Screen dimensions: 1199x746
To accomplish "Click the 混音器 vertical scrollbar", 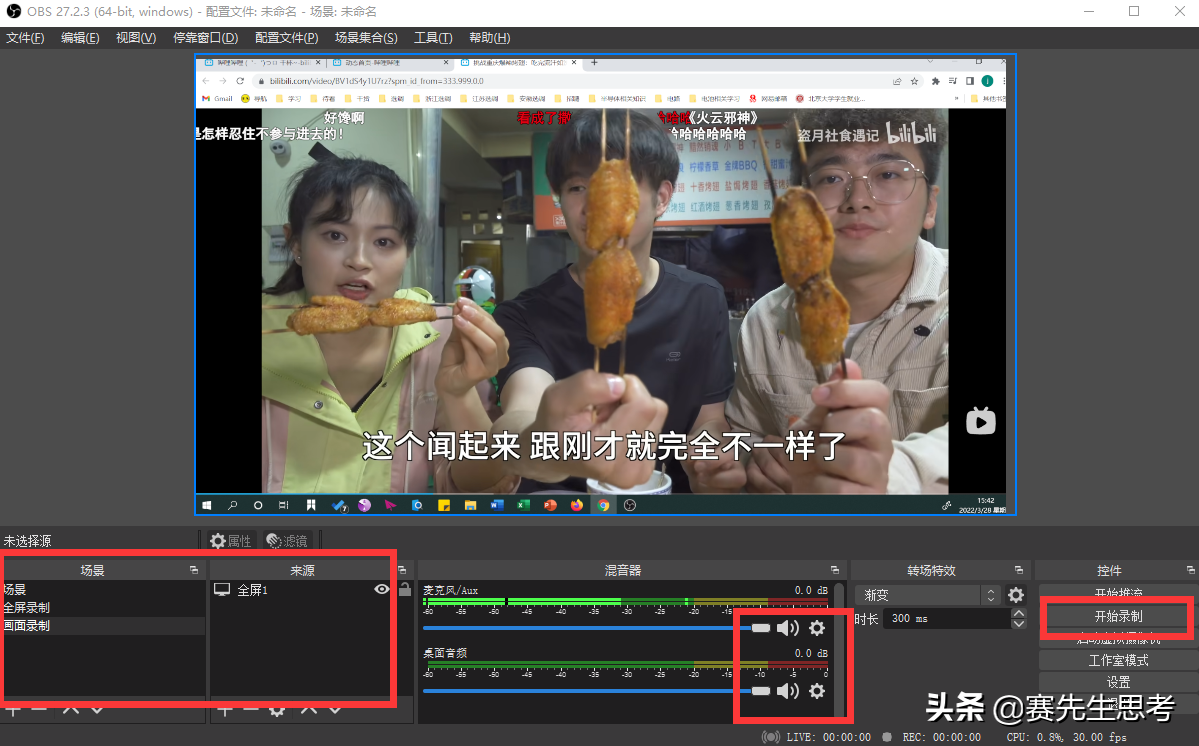I will (x=840, y=650).
